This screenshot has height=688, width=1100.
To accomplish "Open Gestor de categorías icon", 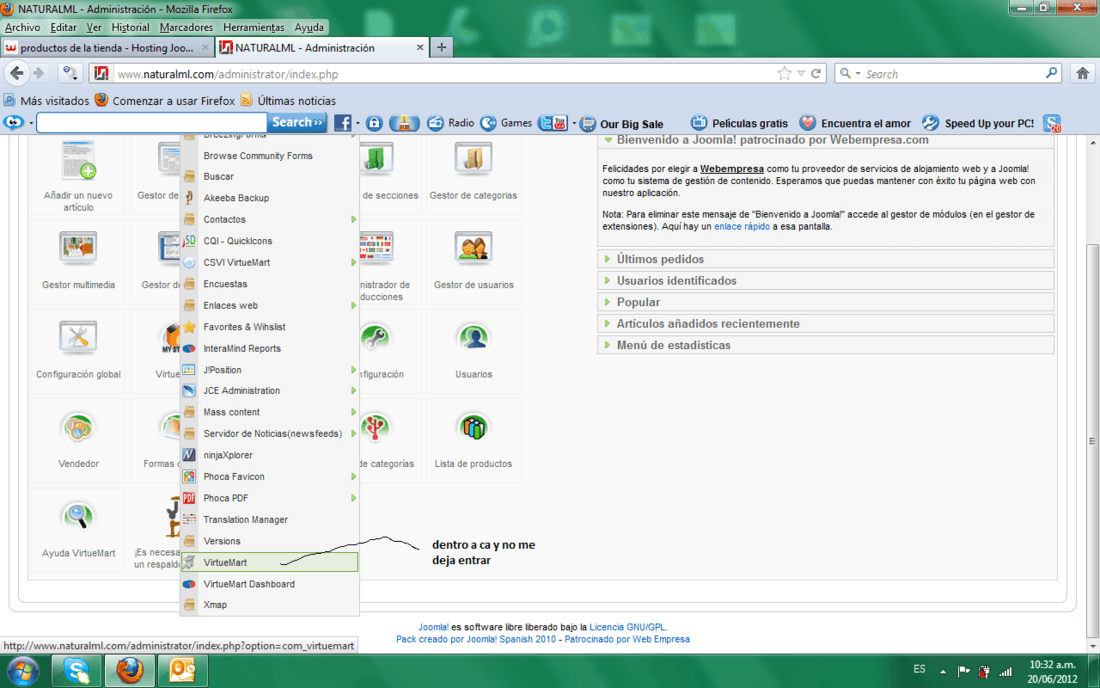I will tap(473, 159).
